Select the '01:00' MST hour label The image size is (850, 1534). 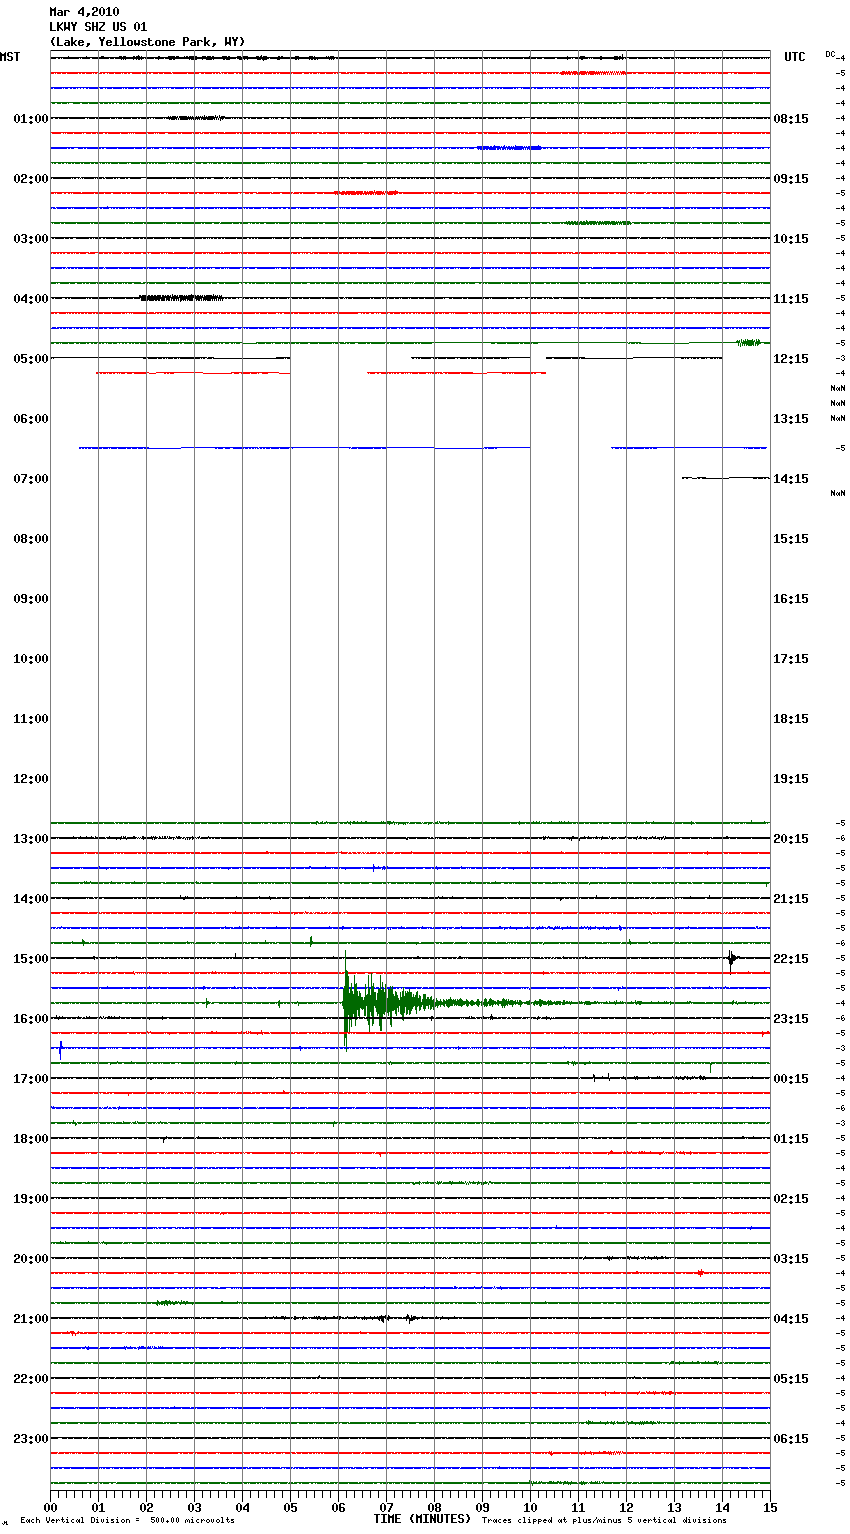(x=31, y=119)
